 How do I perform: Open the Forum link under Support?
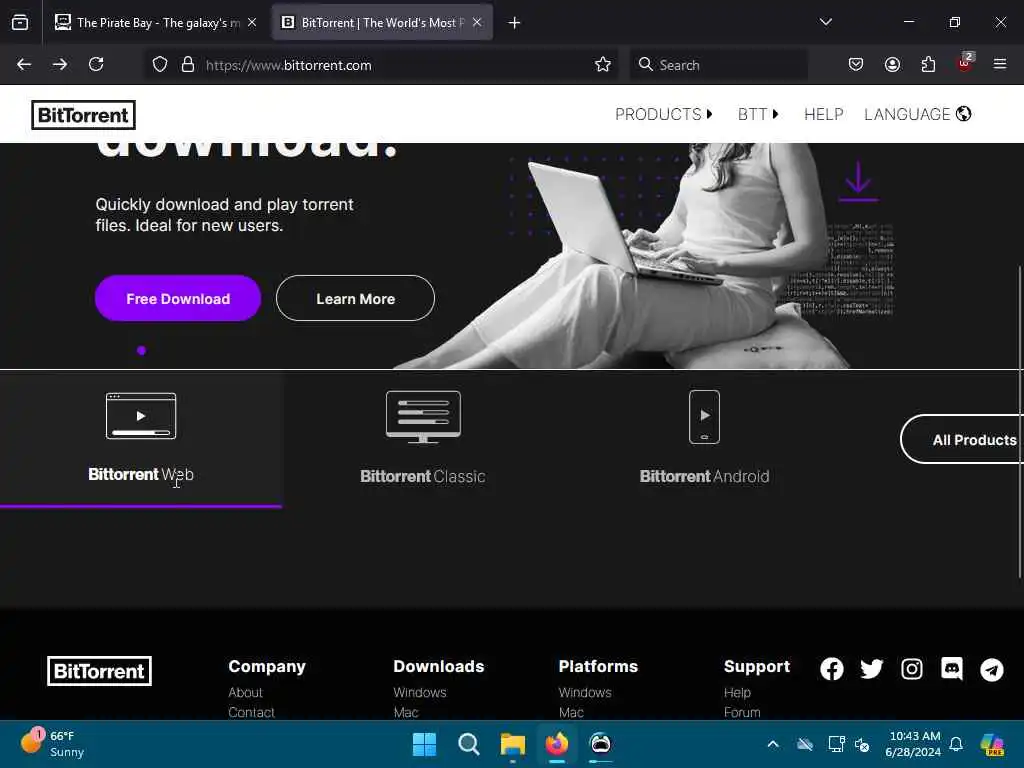coord(742,712)
